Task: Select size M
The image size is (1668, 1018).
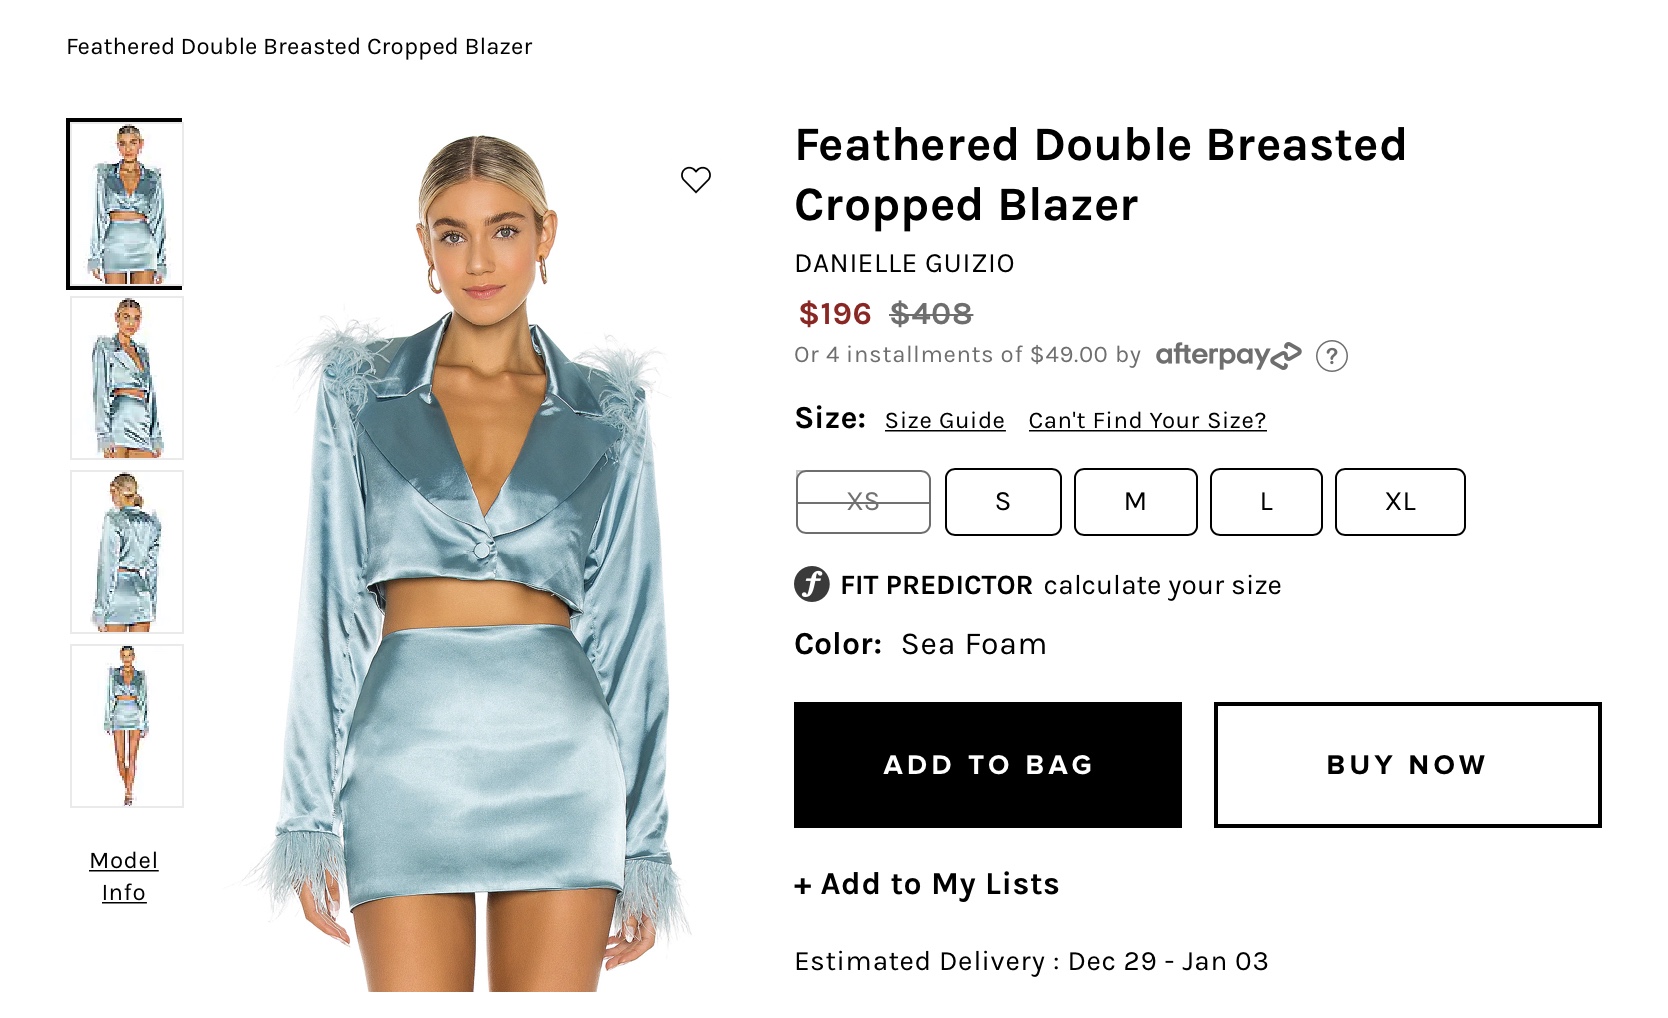Action: pos(1135,502)
